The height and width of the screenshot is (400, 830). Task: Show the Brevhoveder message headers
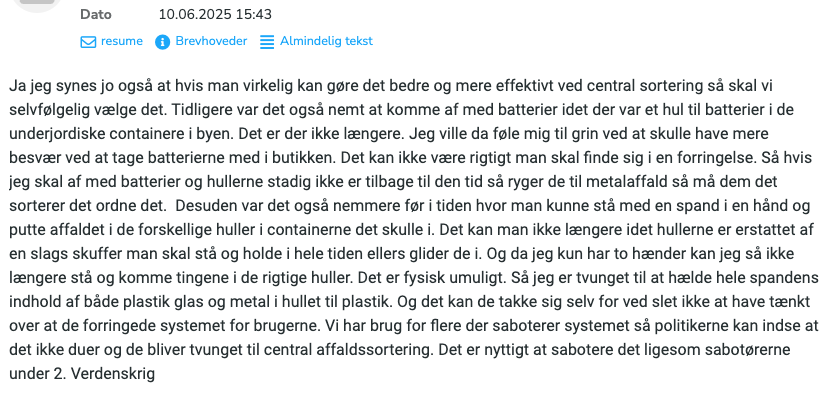click(x=211, y=41)
